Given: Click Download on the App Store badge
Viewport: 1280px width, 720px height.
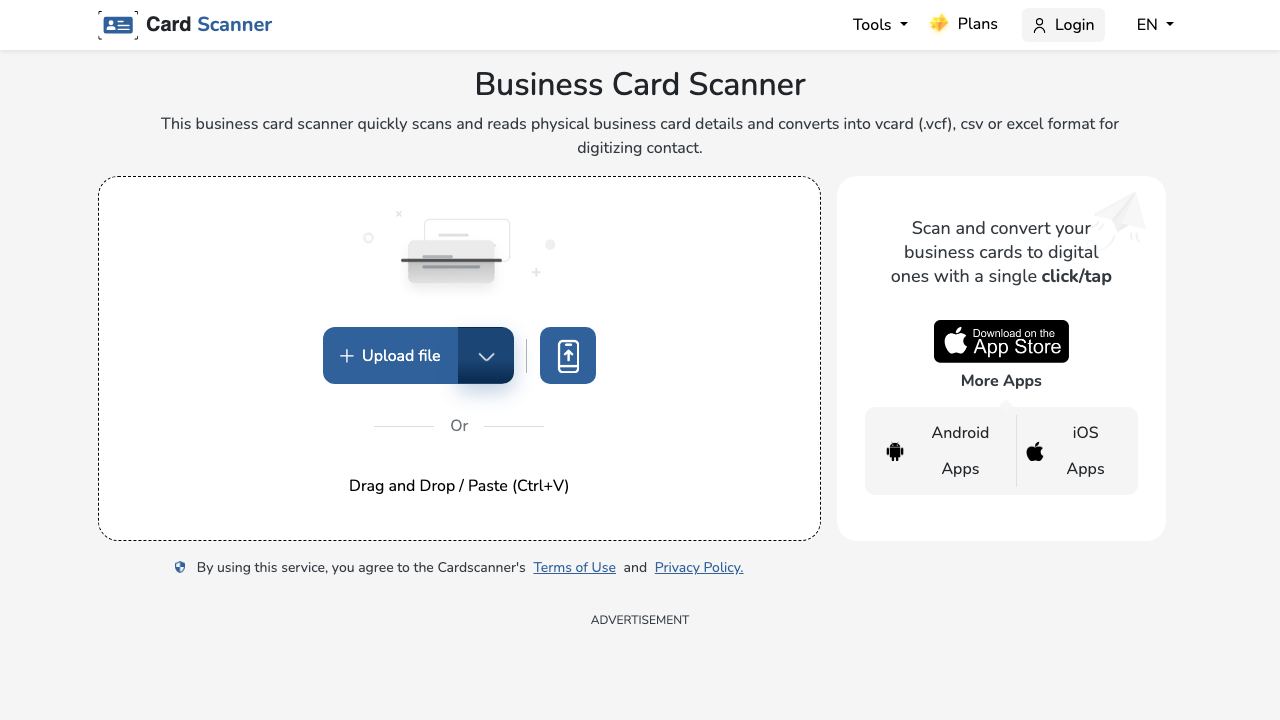Looking at the screenshot, I should (1001, 341).
